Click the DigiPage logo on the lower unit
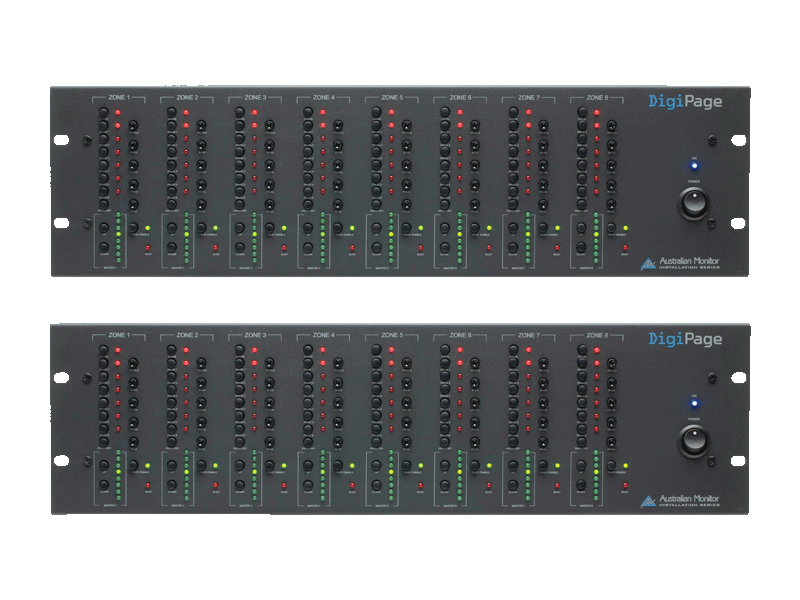This screenshot has width=800, height=600. 685,339
